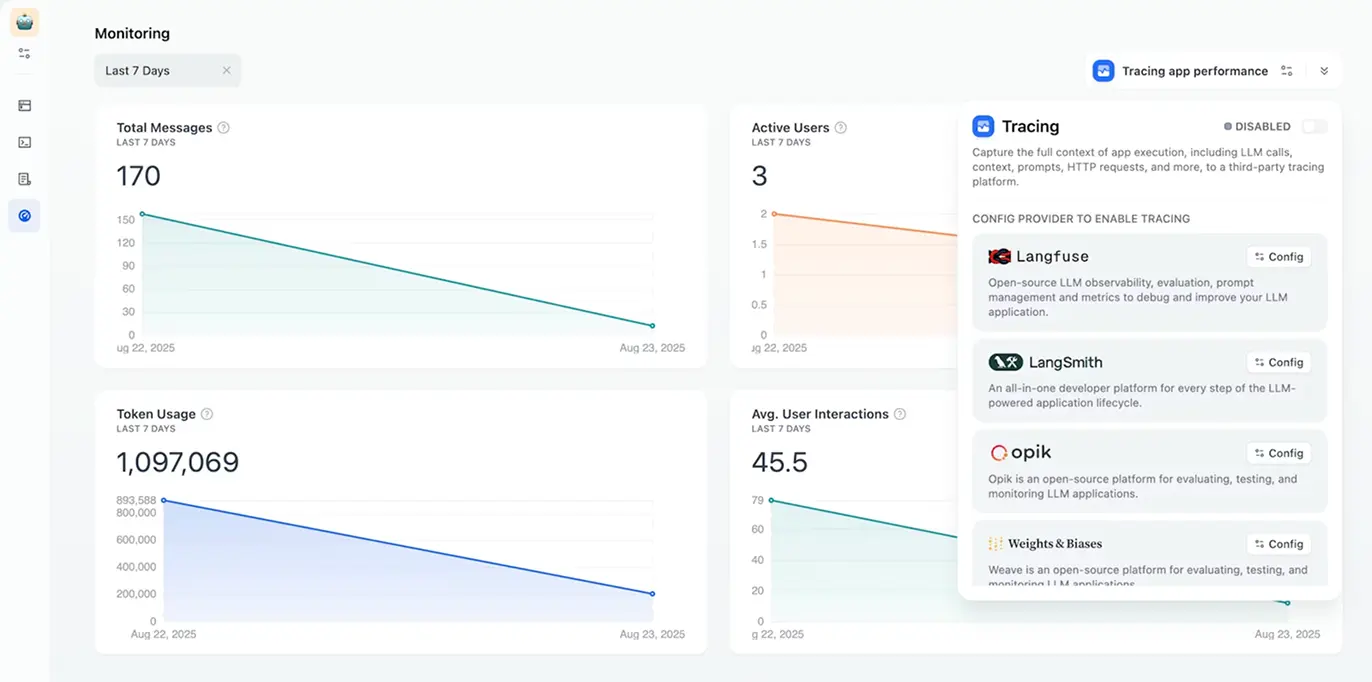1372x682 pixels.
Task: Collapse the tracing panel with double chevron
Action: (x=1324, y=71)
